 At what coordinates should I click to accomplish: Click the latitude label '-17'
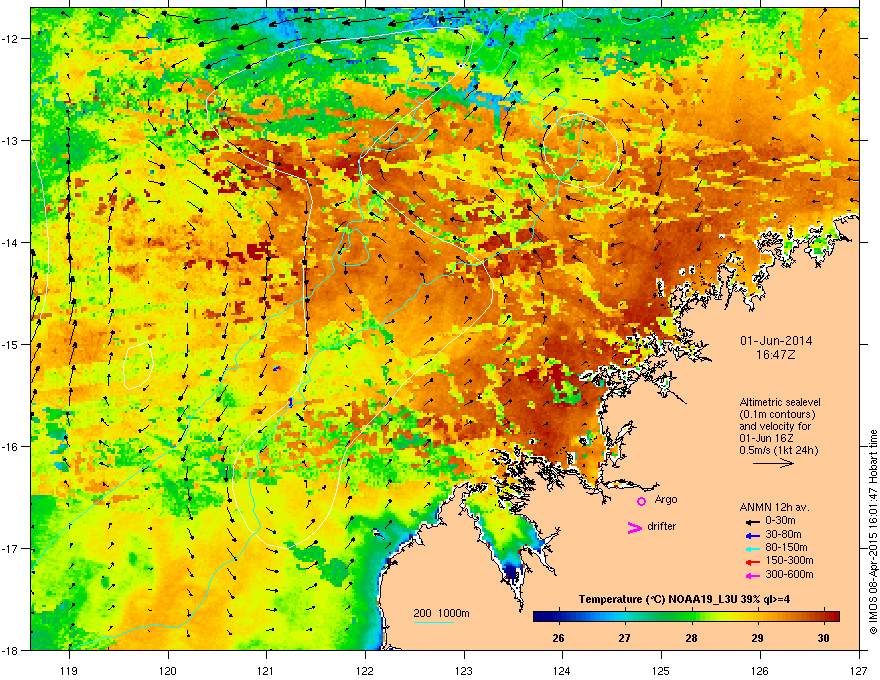coord(10,548)
